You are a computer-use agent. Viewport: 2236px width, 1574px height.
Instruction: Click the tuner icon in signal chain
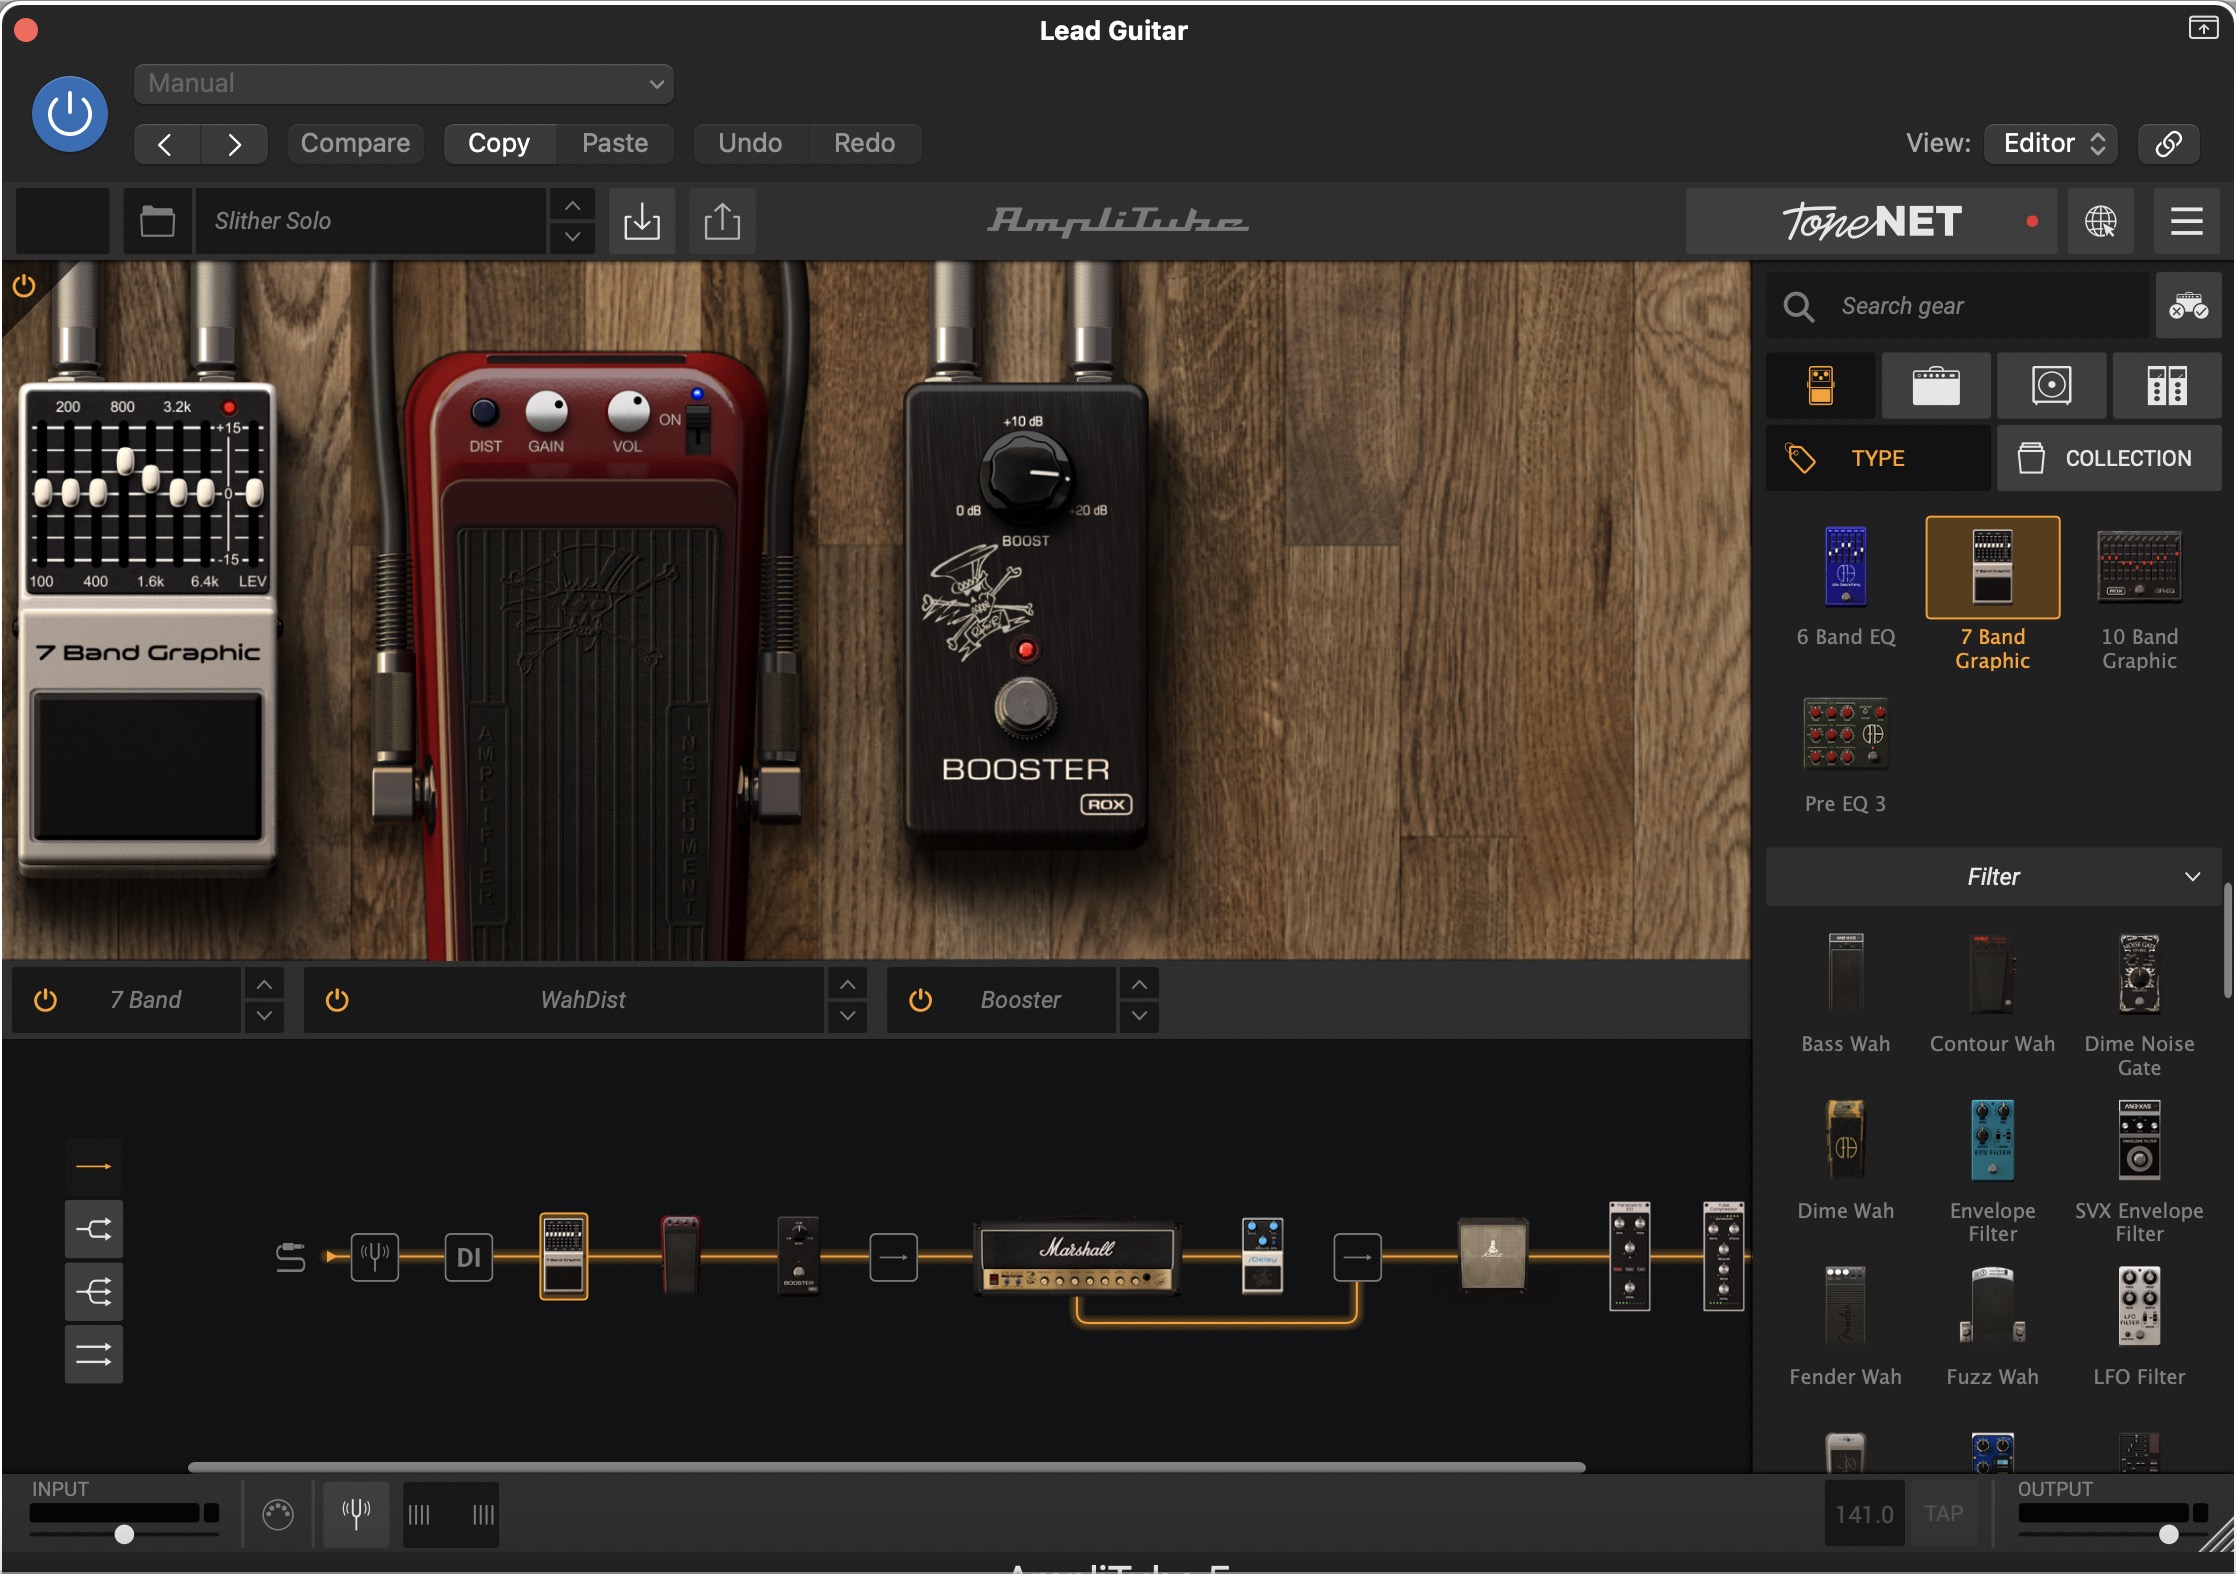click(x=375, y=1257)
